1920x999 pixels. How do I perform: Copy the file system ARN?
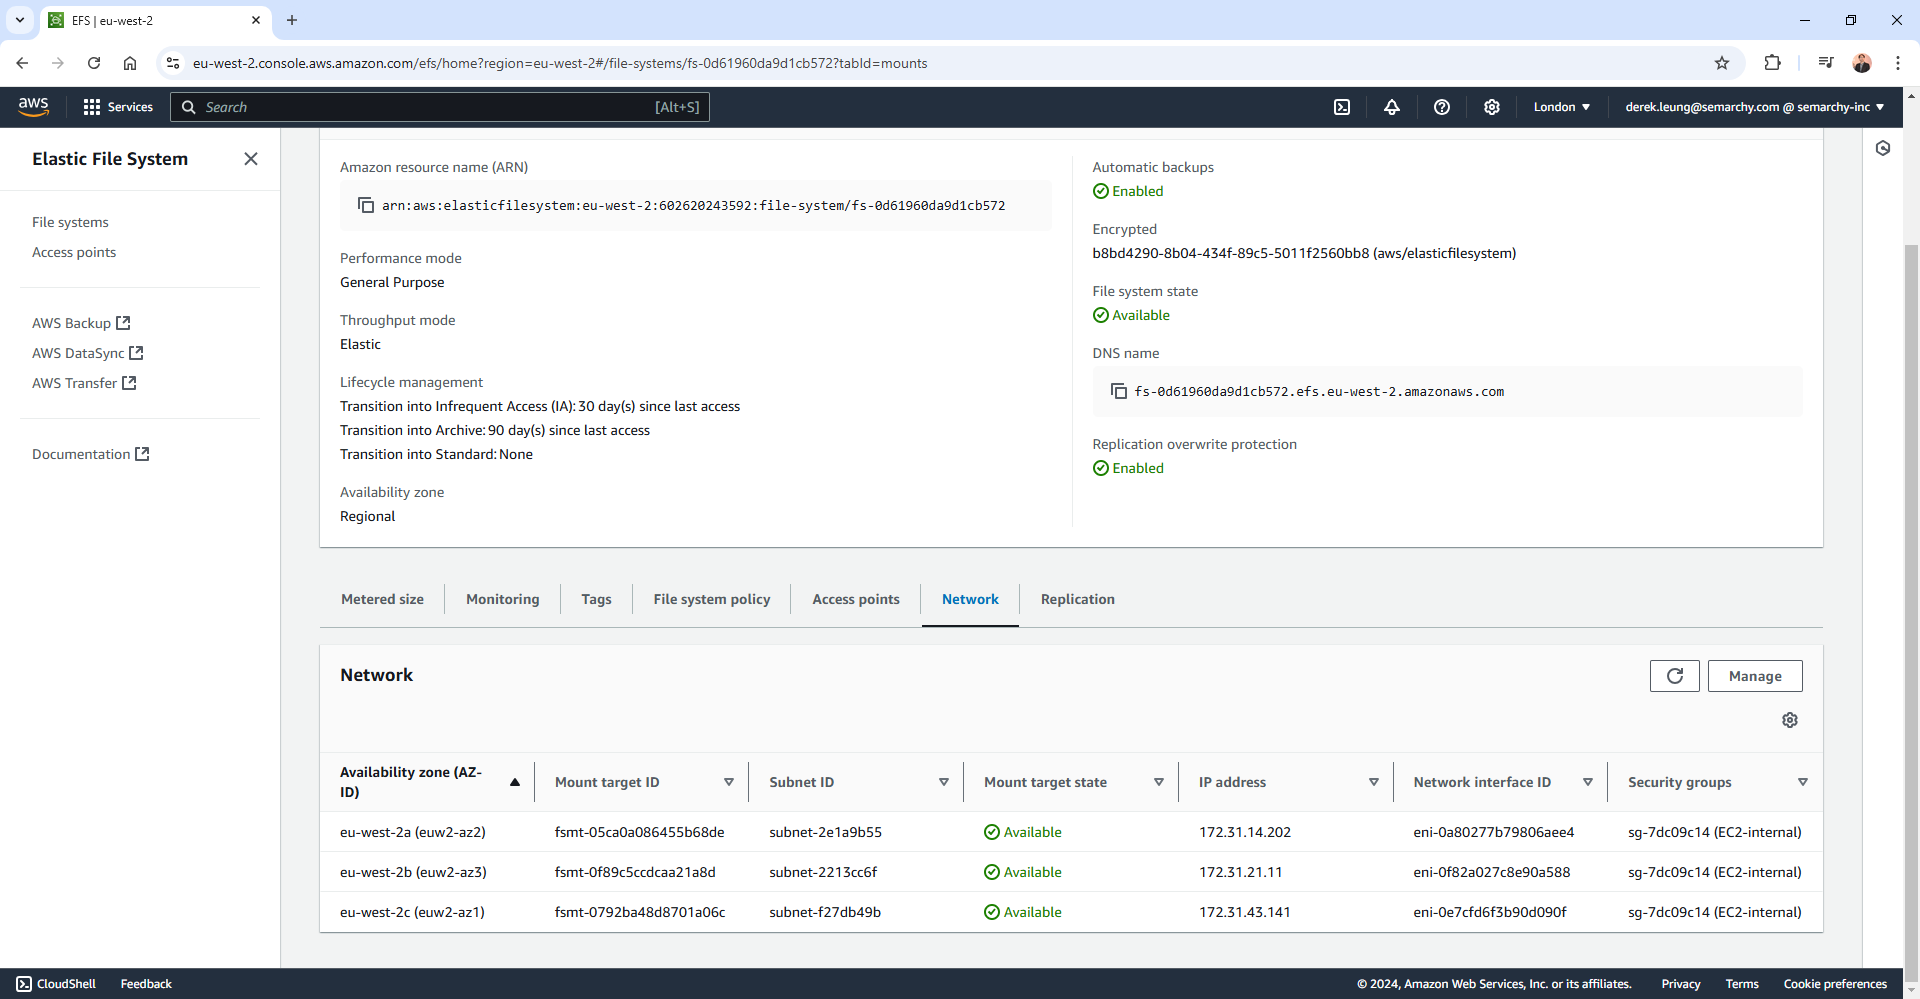[366, 205]
